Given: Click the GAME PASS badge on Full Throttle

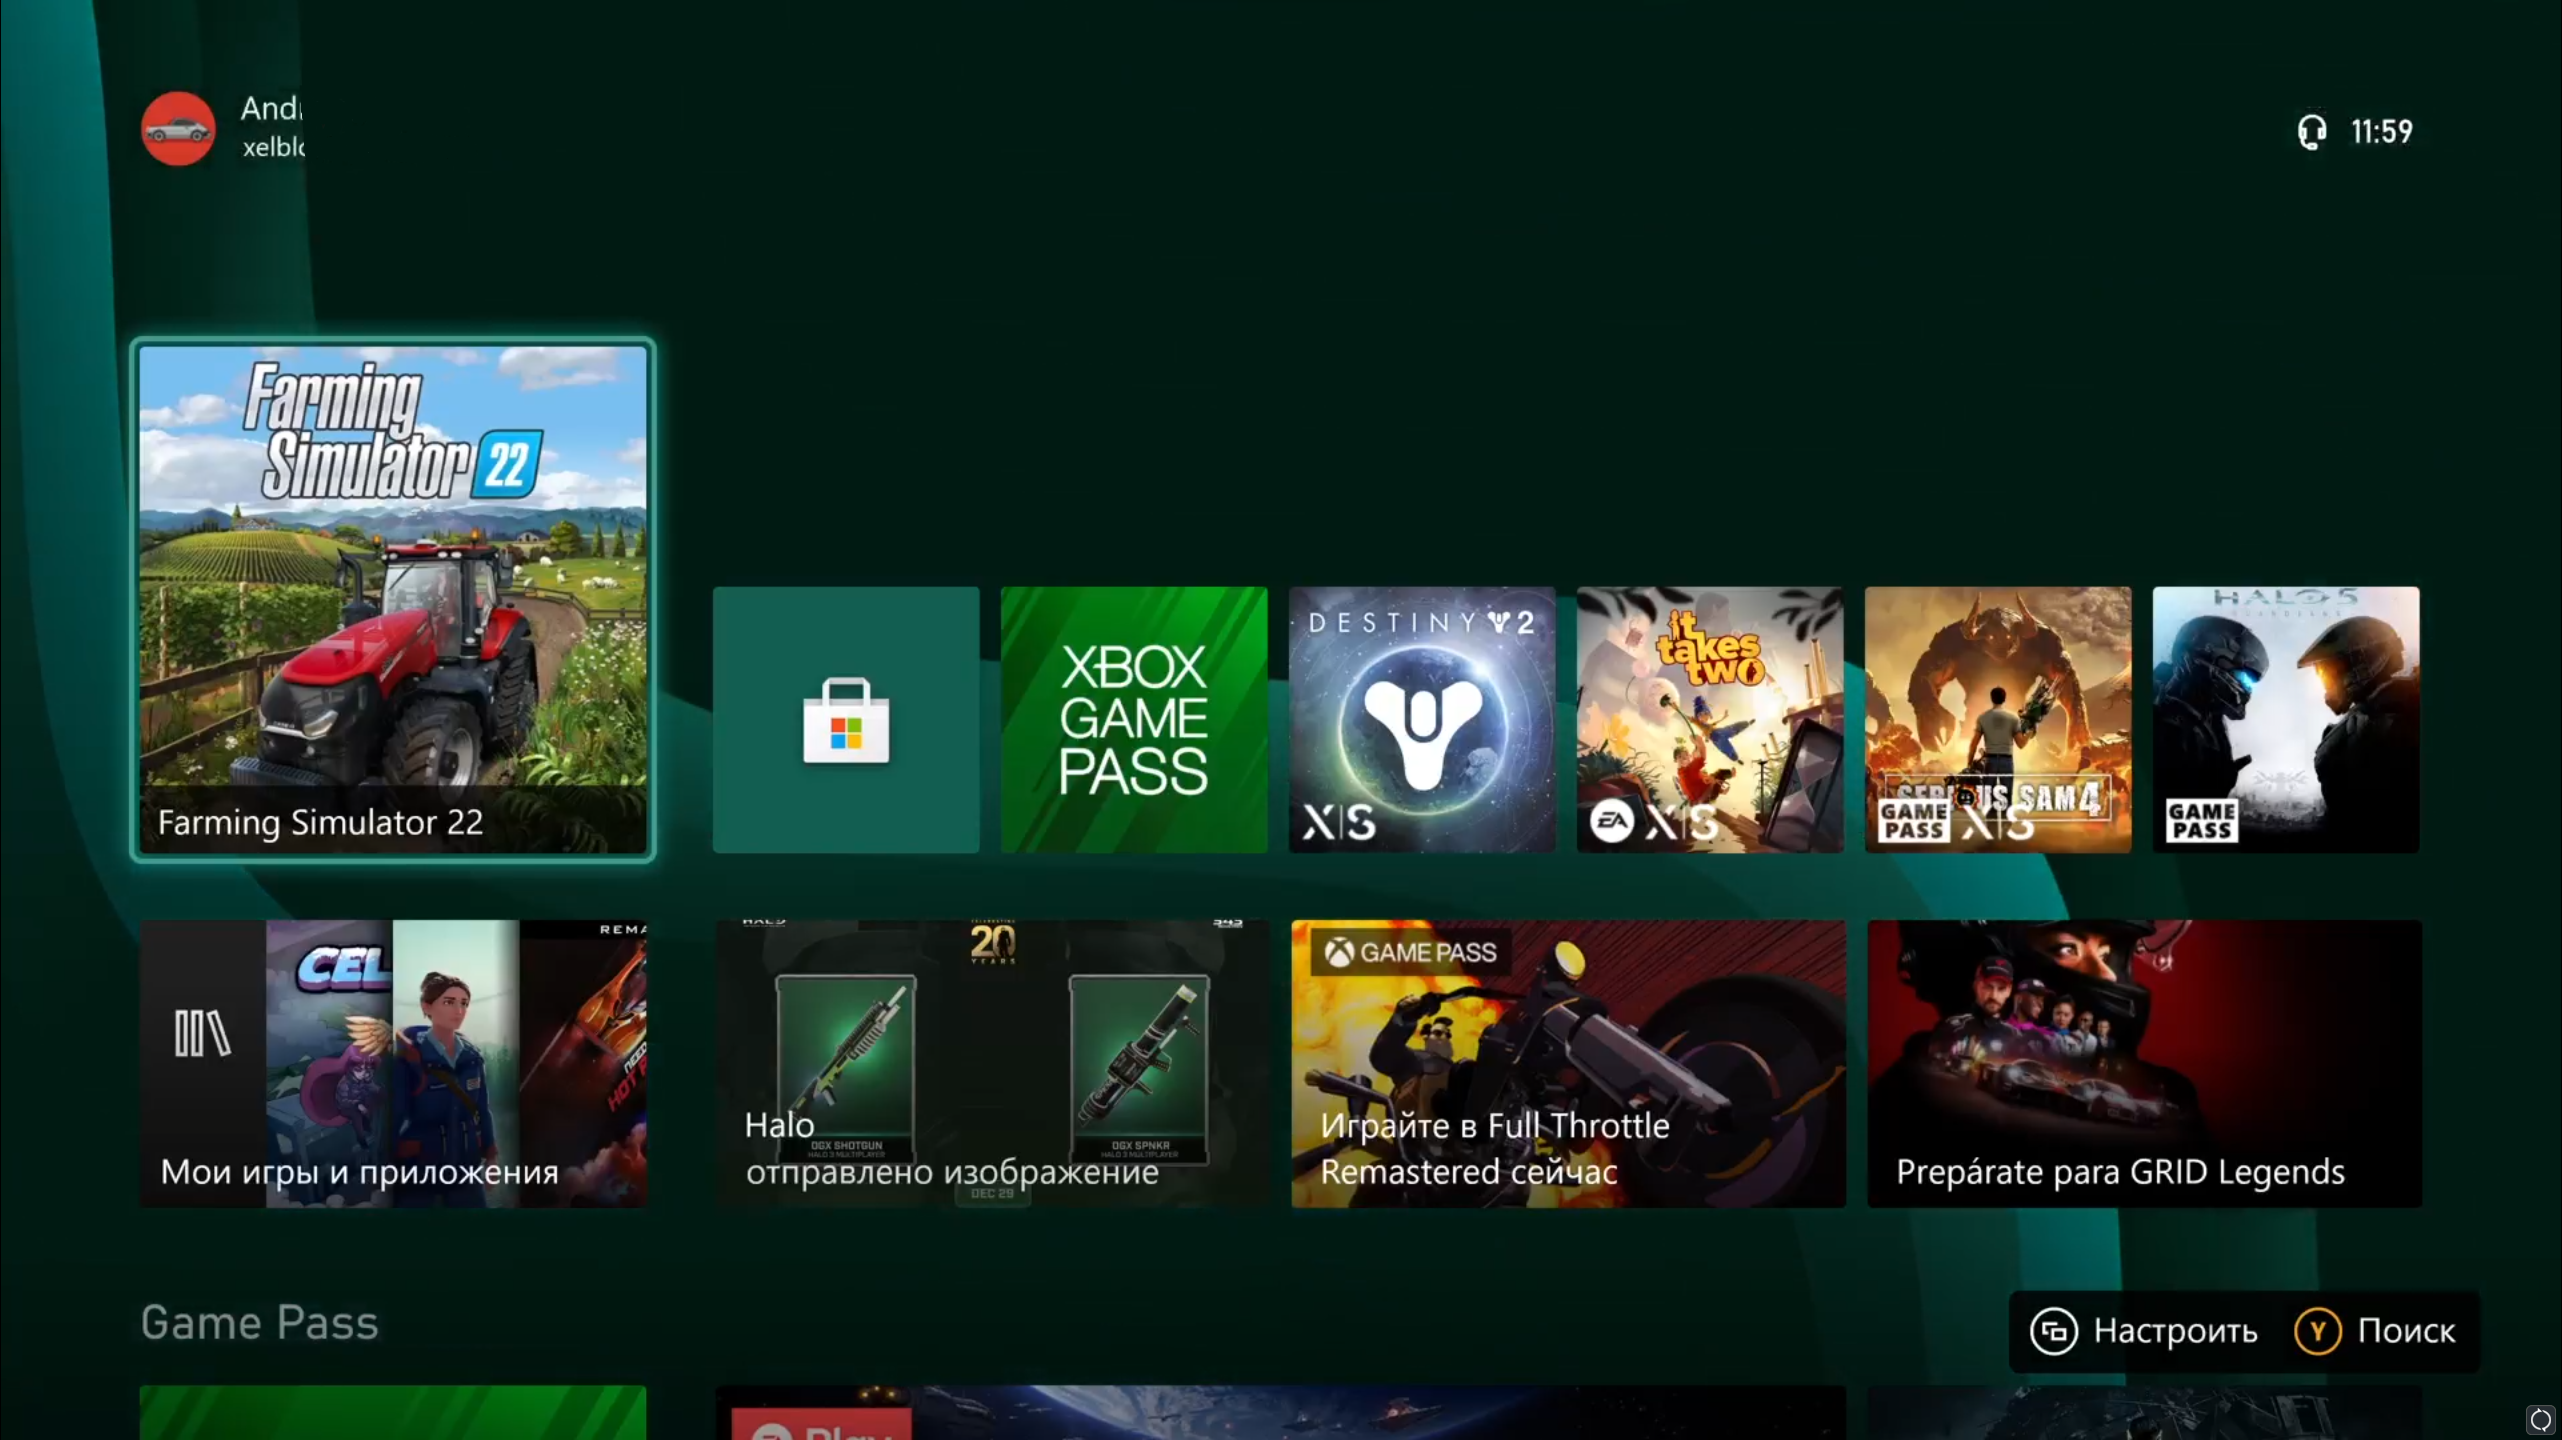Looking at the screenshot, I should 1411,952.
